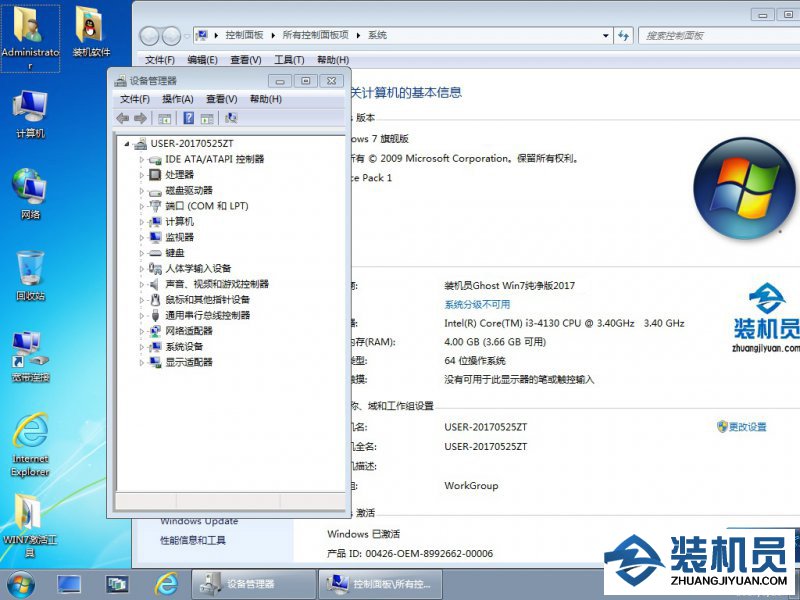Select the 通用串行总线控制器 USB icon
The width and height of the screenshot is (800, 600).
coord(155,315)
